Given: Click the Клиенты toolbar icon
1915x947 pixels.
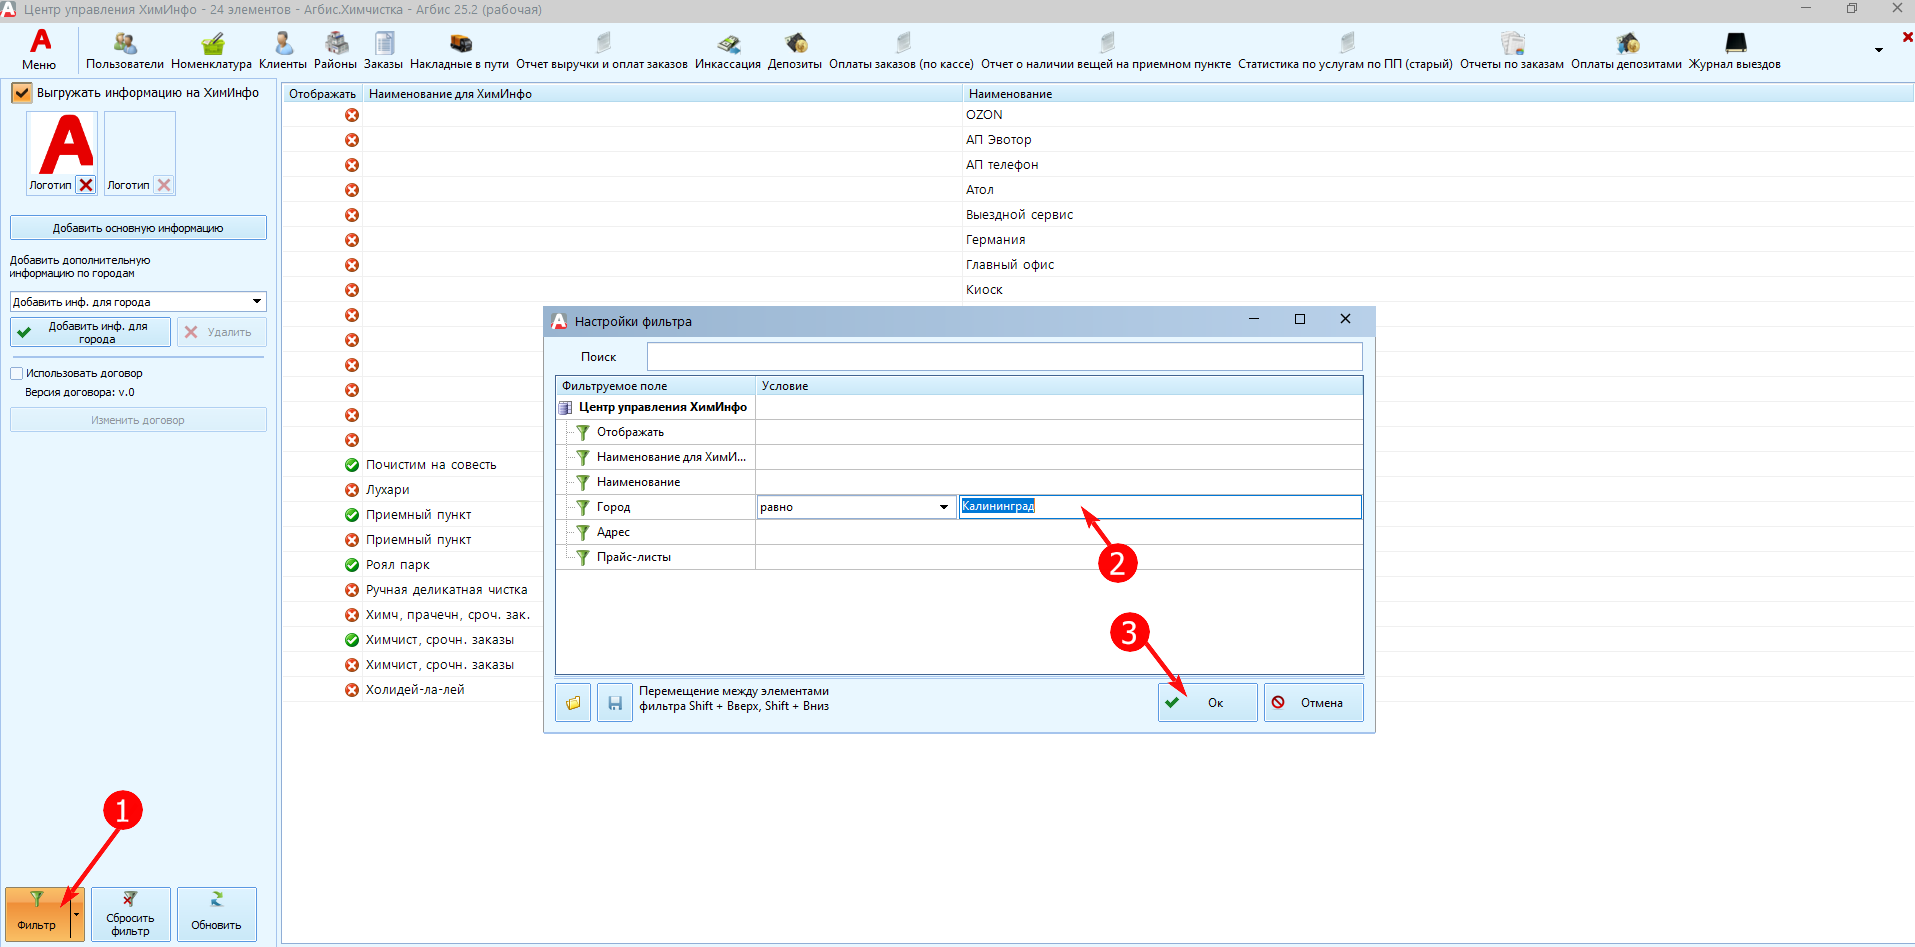Looking at the screenshot, I should pos(283,50).
